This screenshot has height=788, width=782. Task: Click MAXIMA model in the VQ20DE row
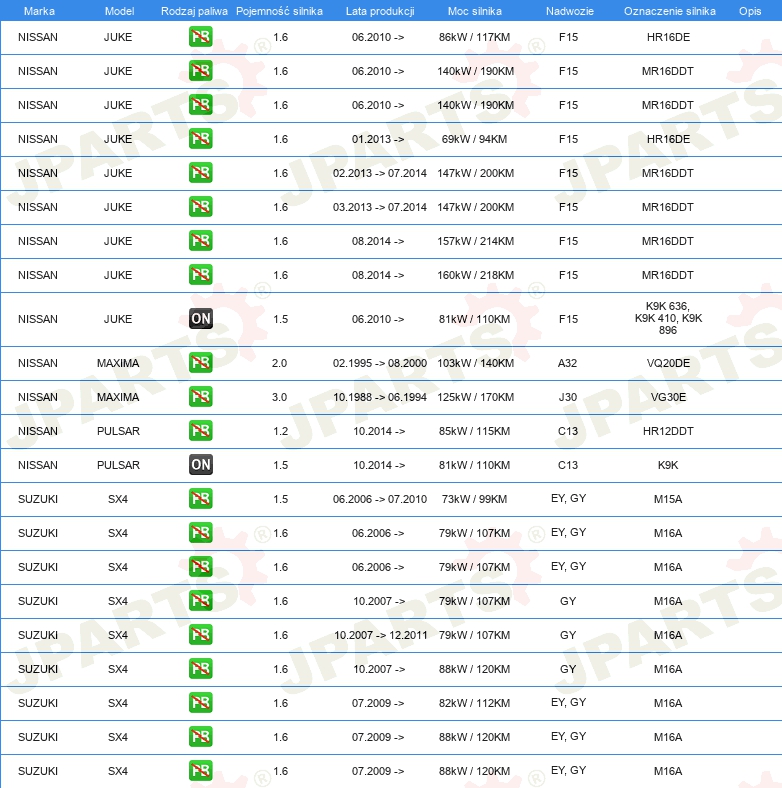(x=118, y=363)
